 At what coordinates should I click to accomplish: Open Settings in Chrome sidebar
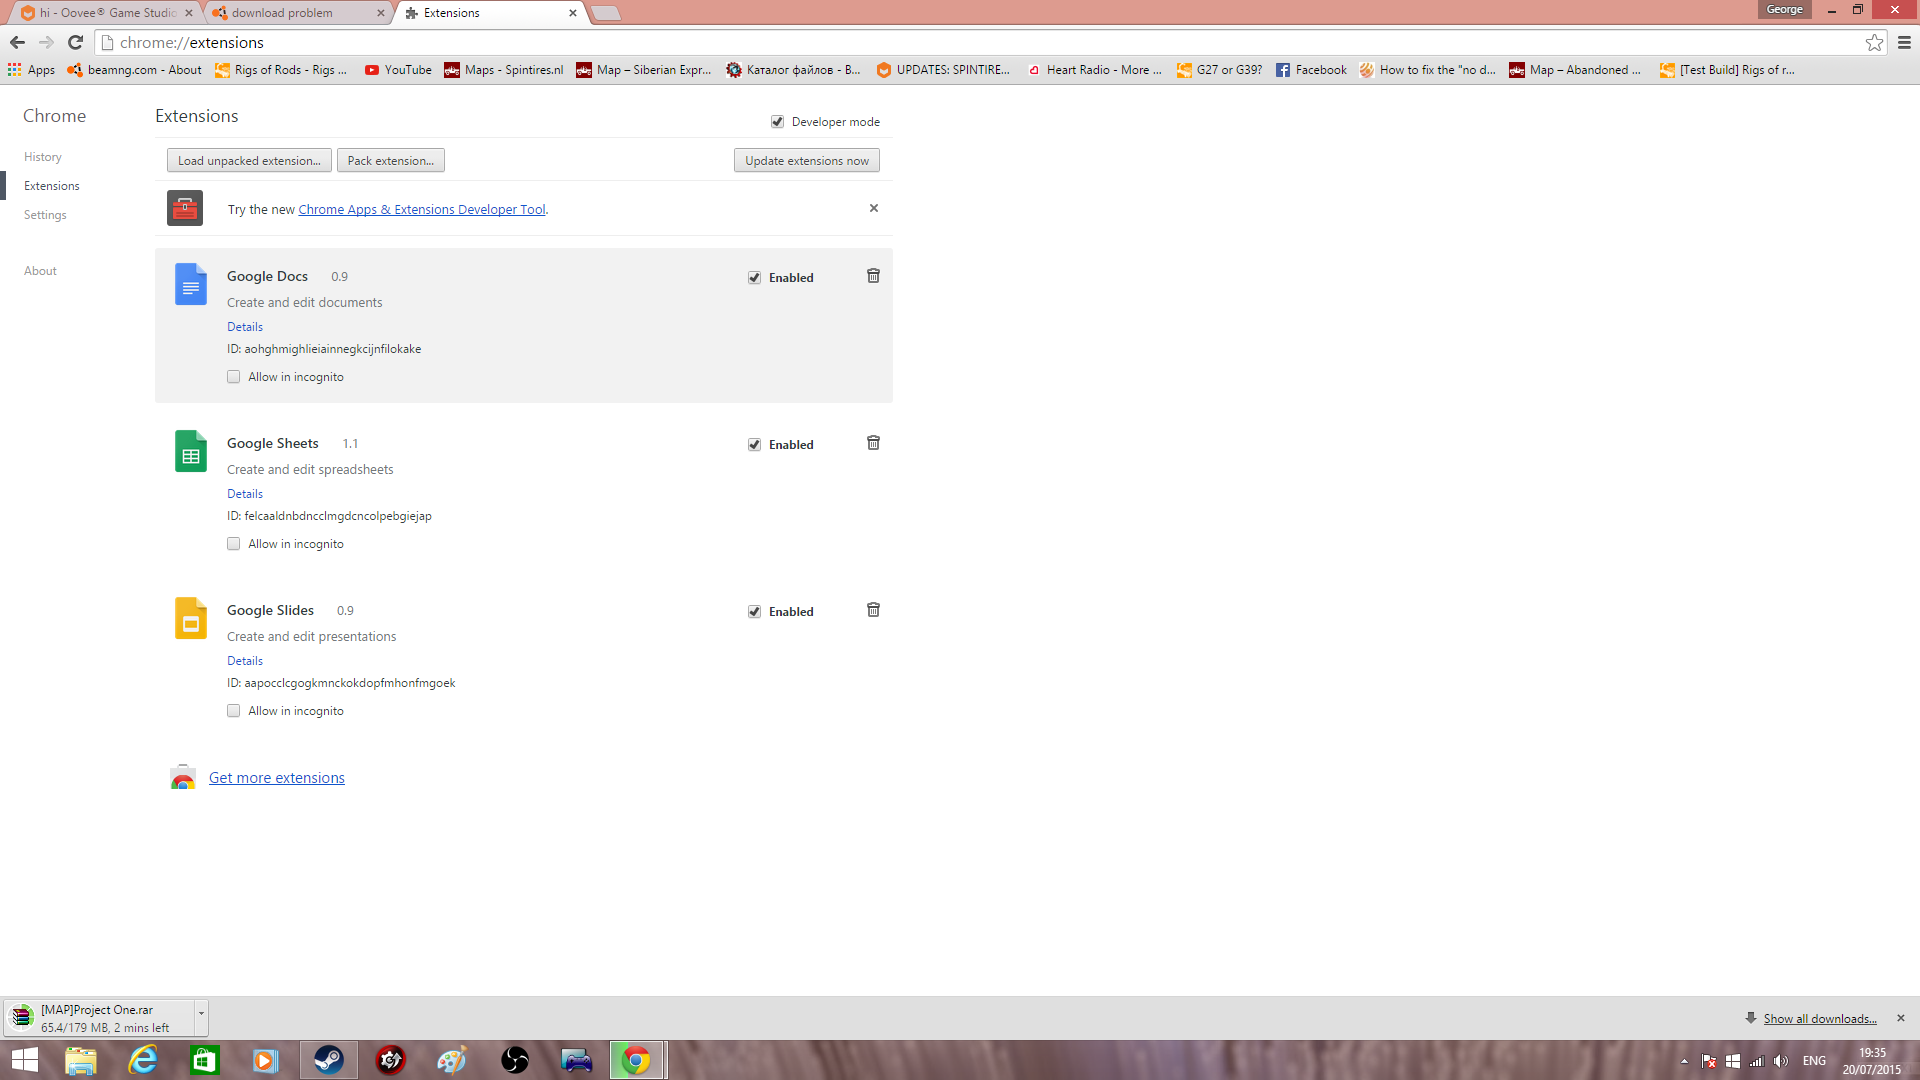(45, 215)
